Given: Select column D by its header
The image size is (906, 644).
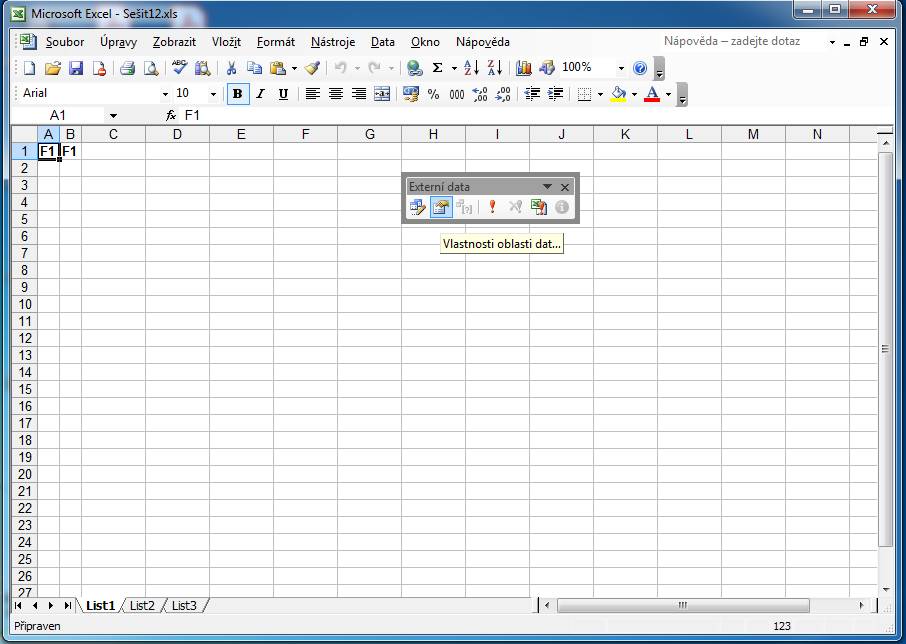Looking at the screenshot, I should 177,135.
